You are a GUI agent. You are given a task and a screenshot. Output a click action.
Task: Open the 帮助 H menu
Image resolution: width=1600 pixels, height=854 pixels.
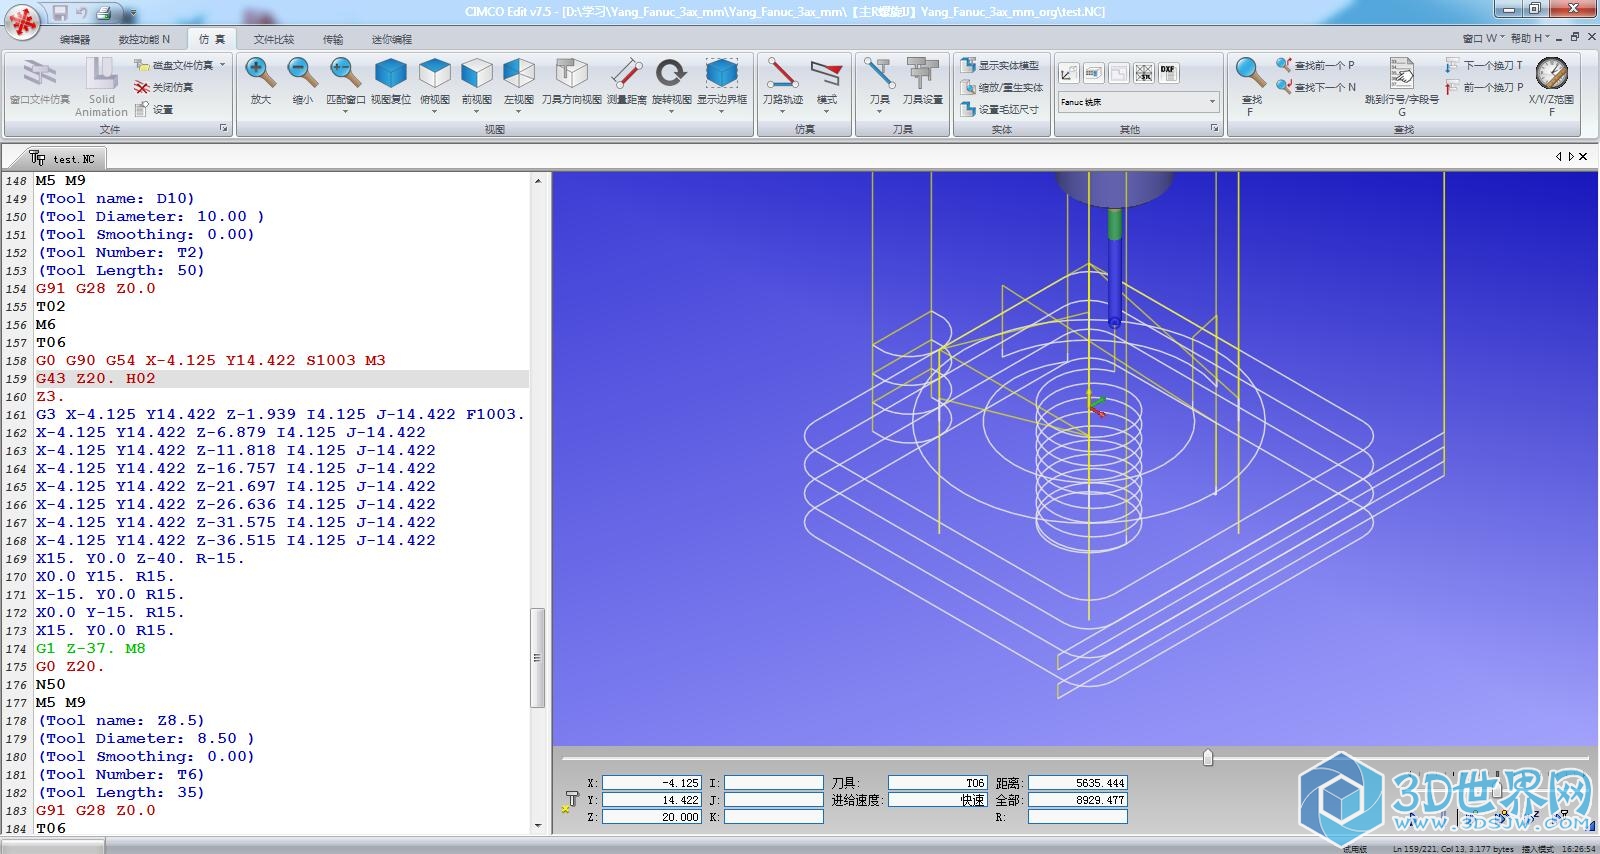pyautogui.click(x=1530, y=38)
